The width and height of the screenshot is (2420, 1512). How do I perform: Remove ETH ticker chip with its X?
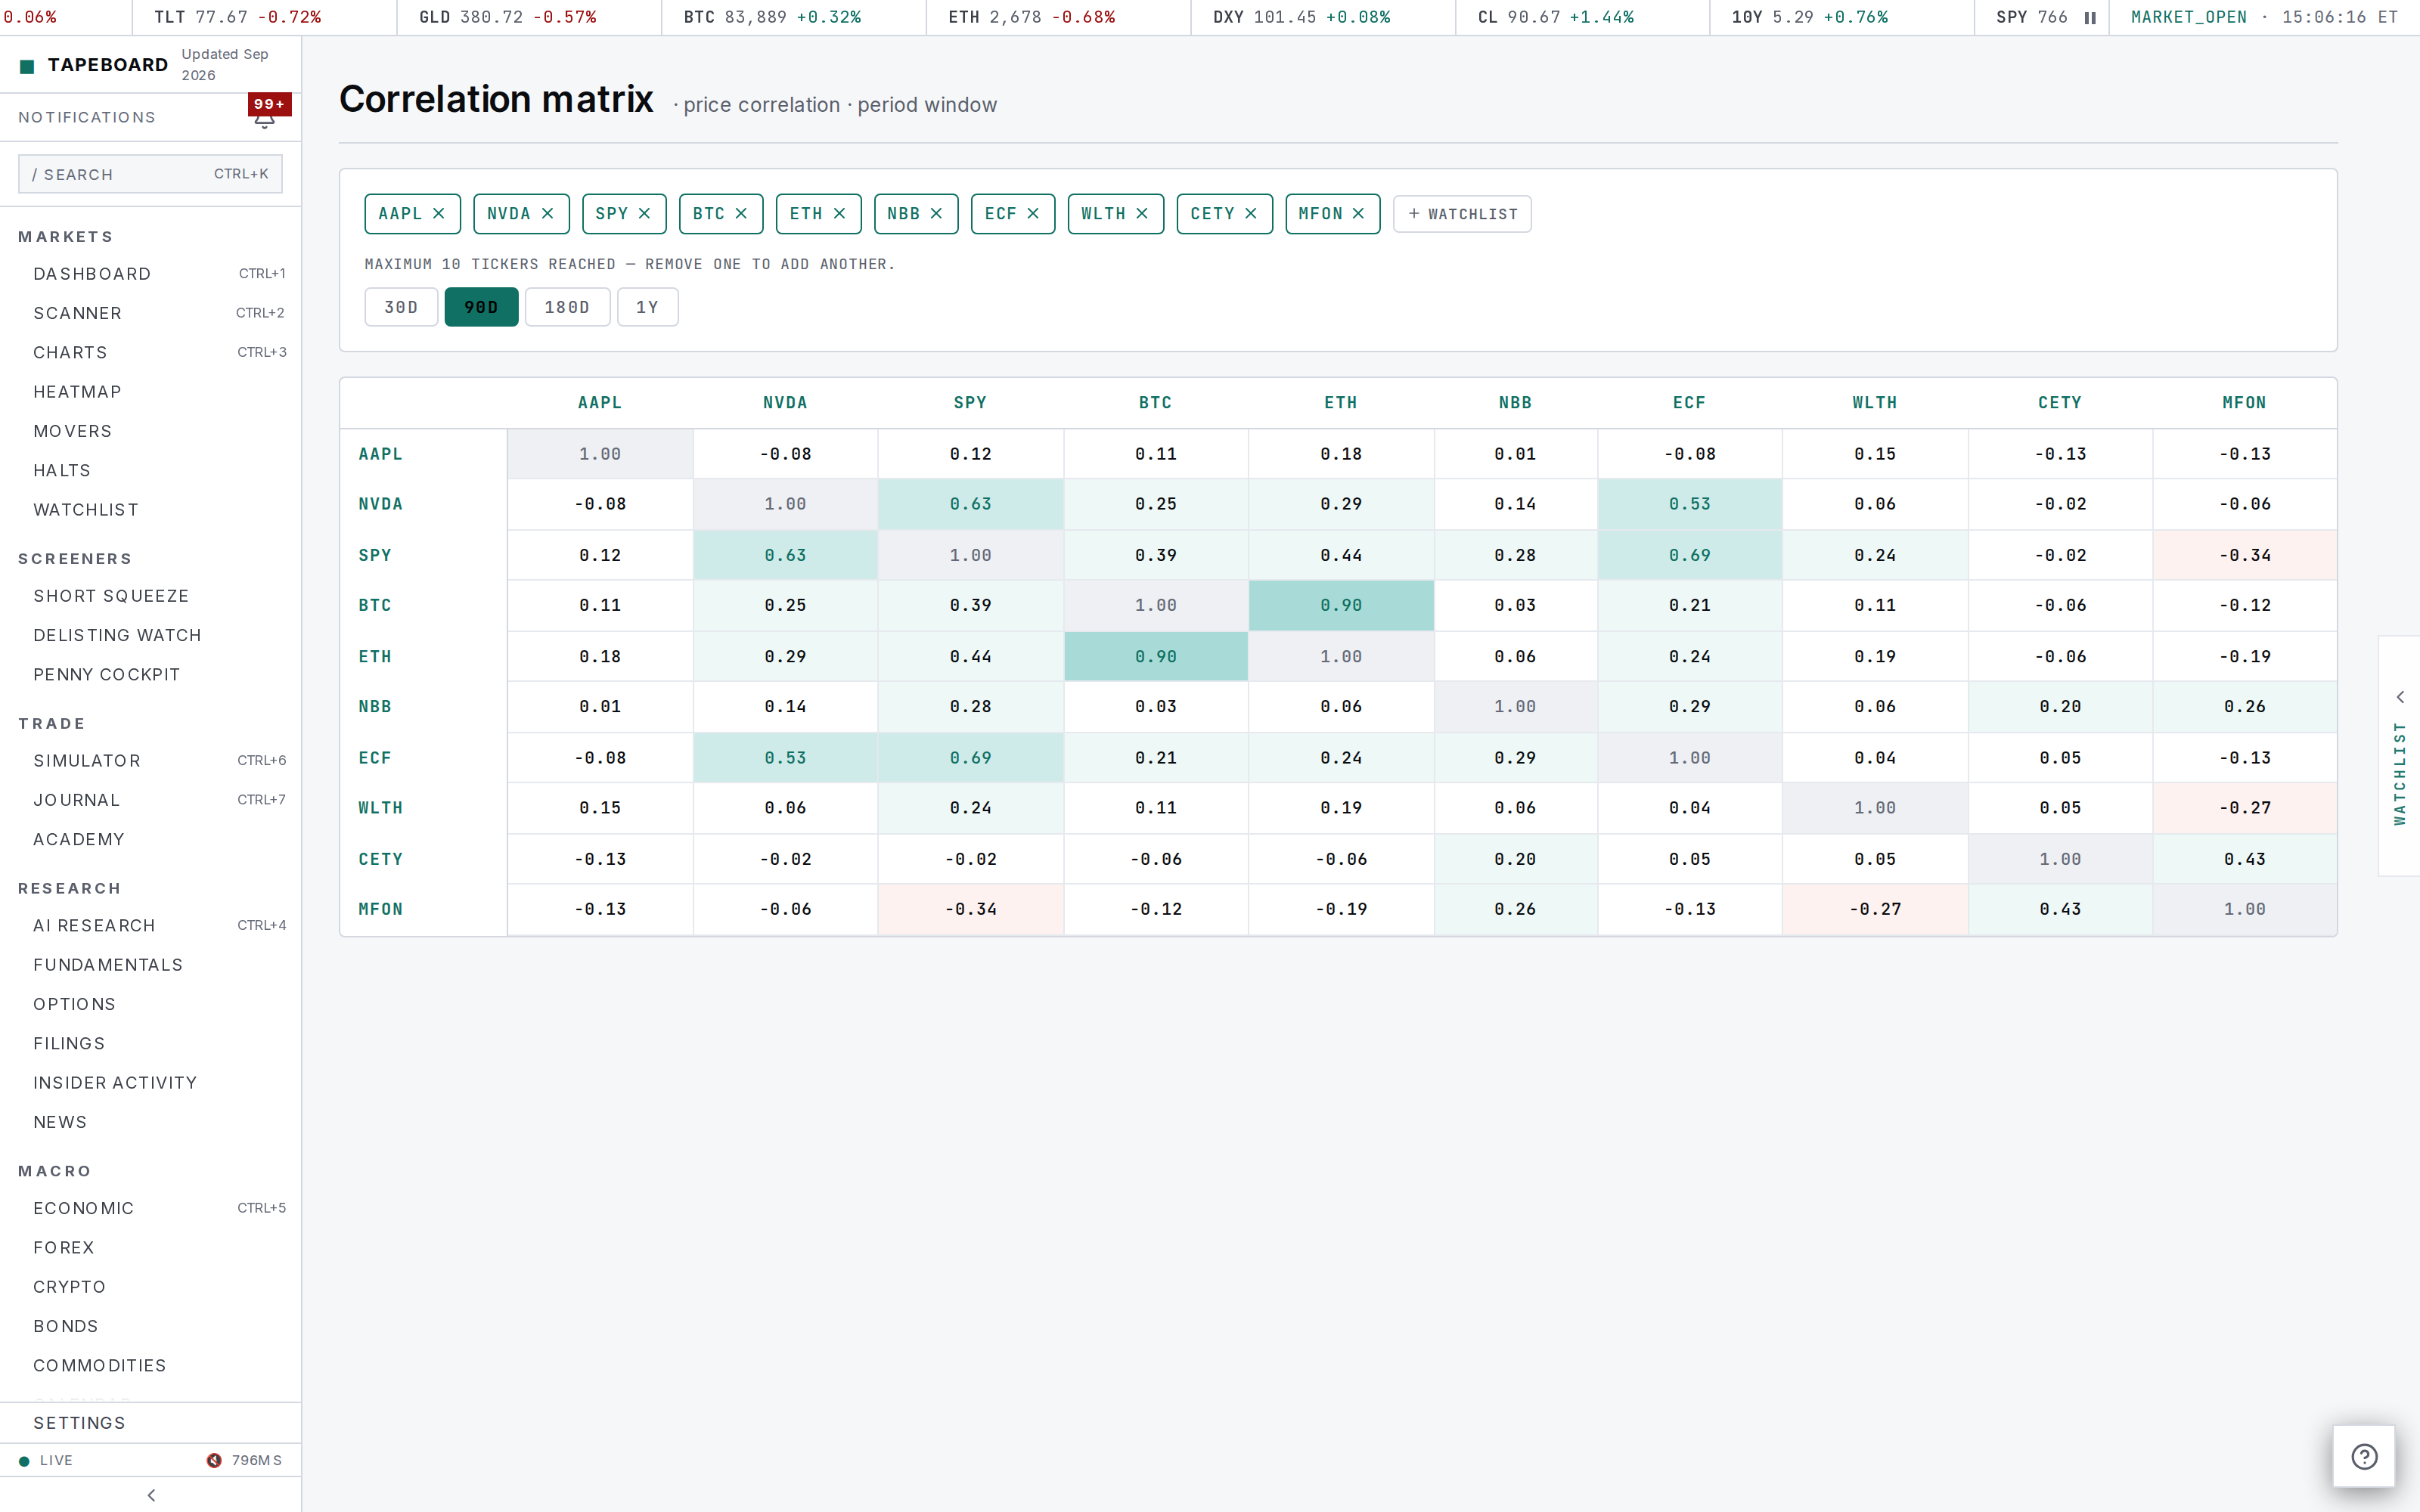[x=839, y=214]
